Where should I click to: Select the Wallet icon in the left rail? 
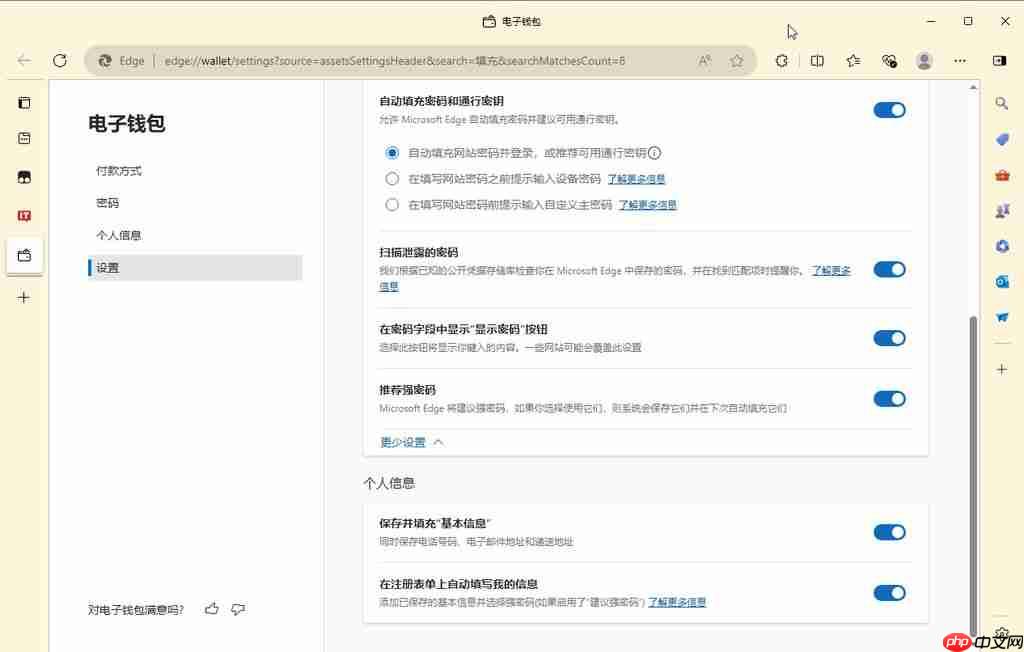(x=24, y=255)
